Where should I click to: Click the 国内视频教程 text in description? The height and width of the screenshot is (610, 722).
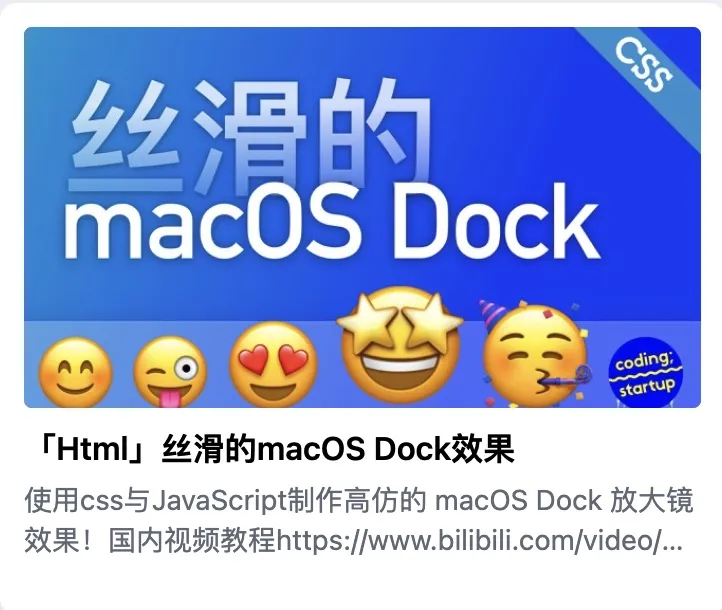pyautogui.click(x=192, y=540)
